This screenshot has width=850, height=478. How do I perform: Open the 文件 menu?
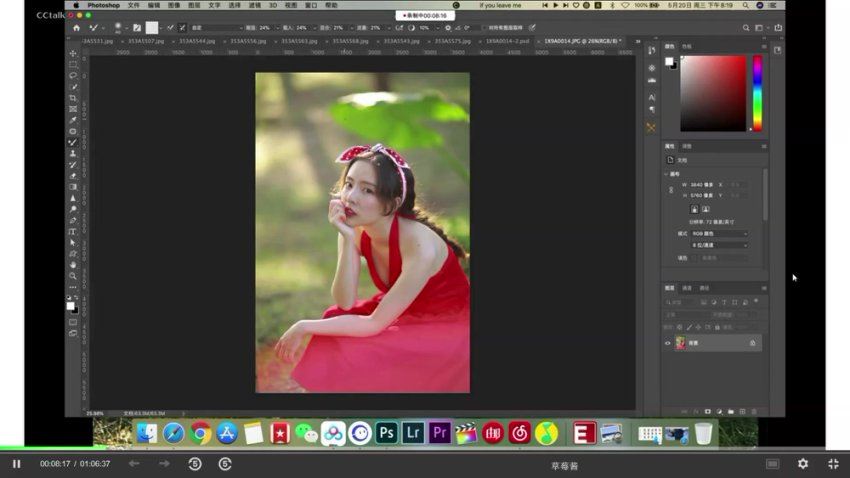pos(133,5)
